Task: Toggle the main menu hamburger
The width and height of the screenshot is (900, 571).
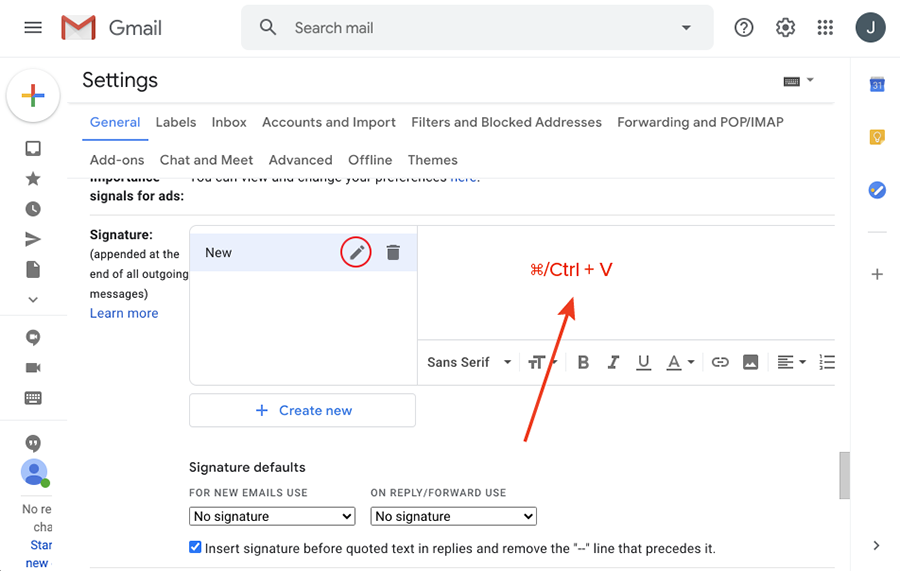Action: point(33,28)
